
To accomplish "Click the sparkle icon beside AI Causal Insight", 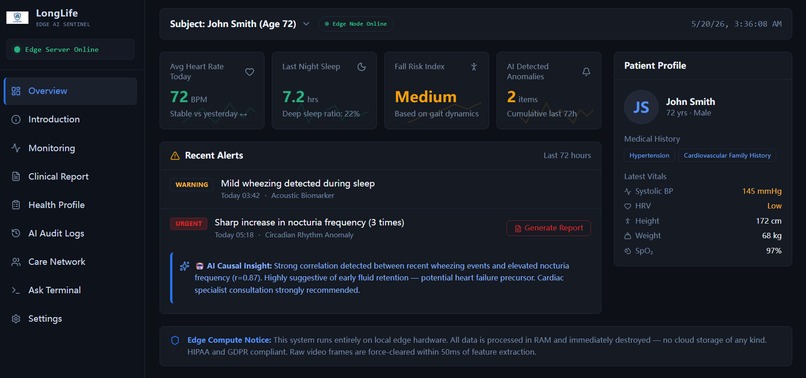I will point(185,266).
